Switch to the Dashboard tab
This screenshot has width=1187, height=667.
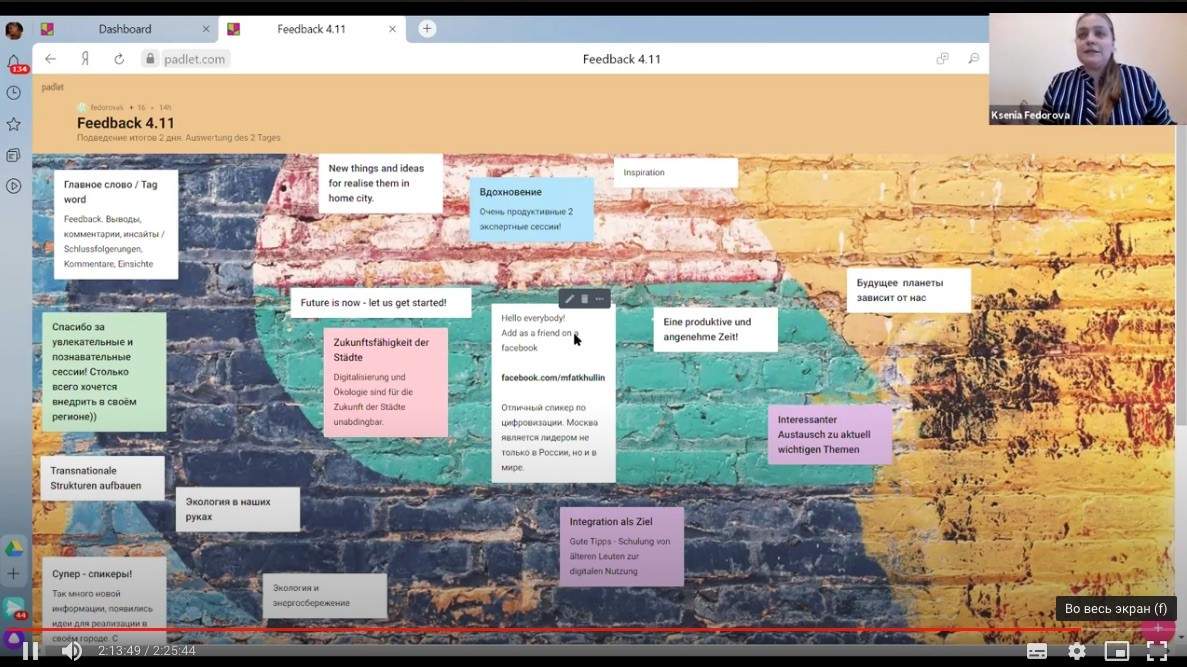click(125, 29)
